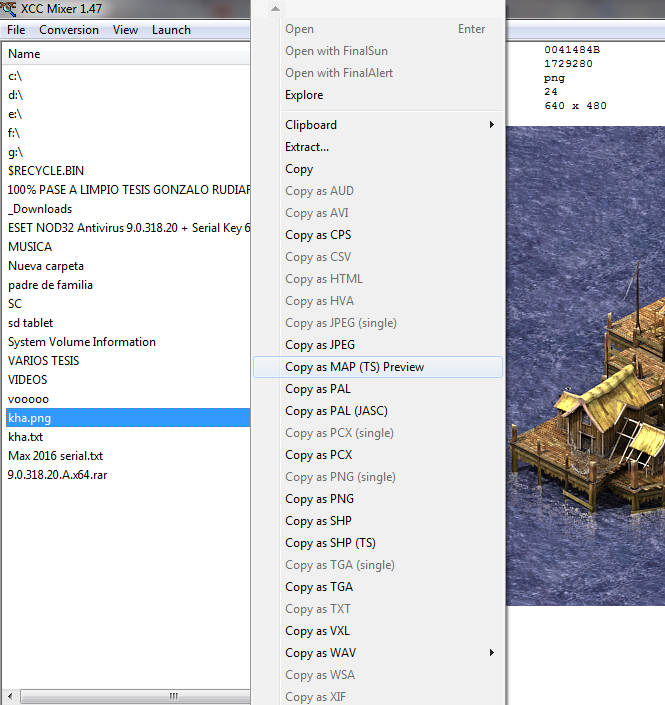Open the View menu

coord(125,30)
